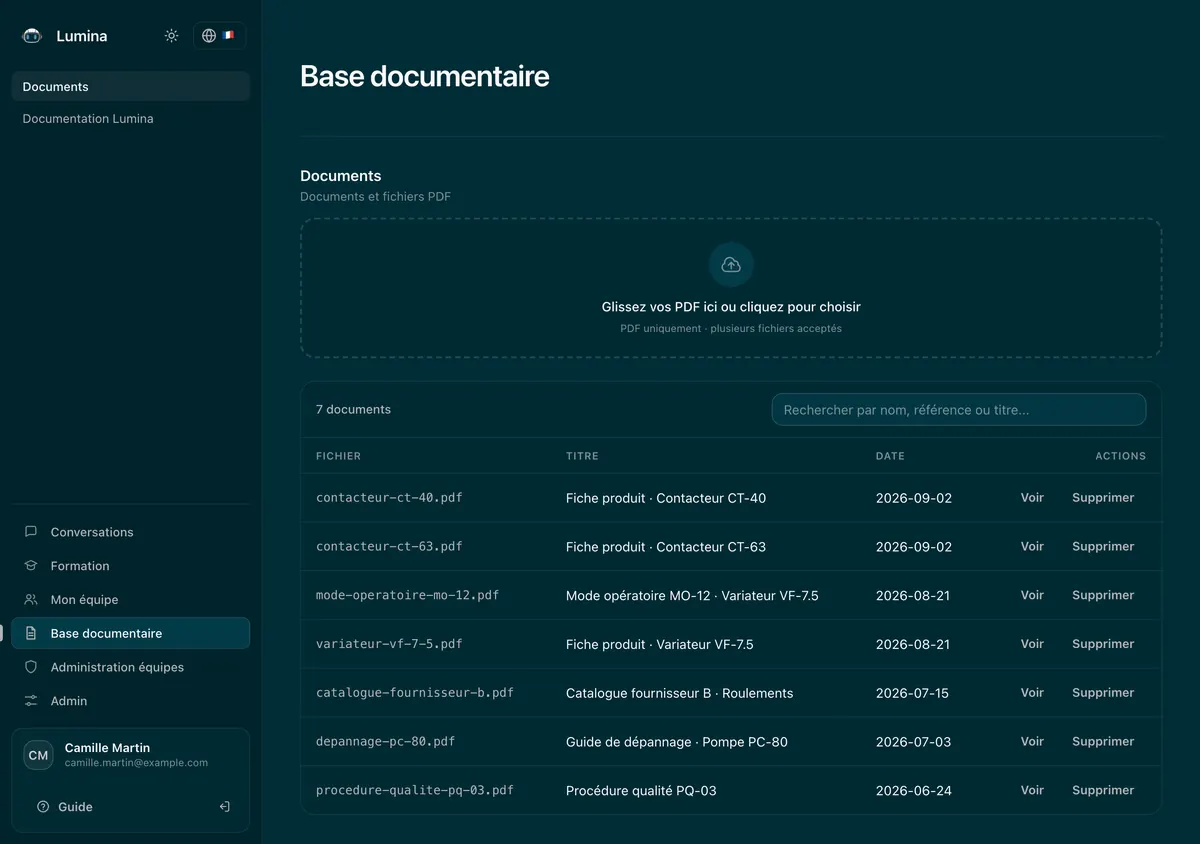Delete procedure-qualite-pq-03.pdf
The image size is (1200, 844).
1103,790
